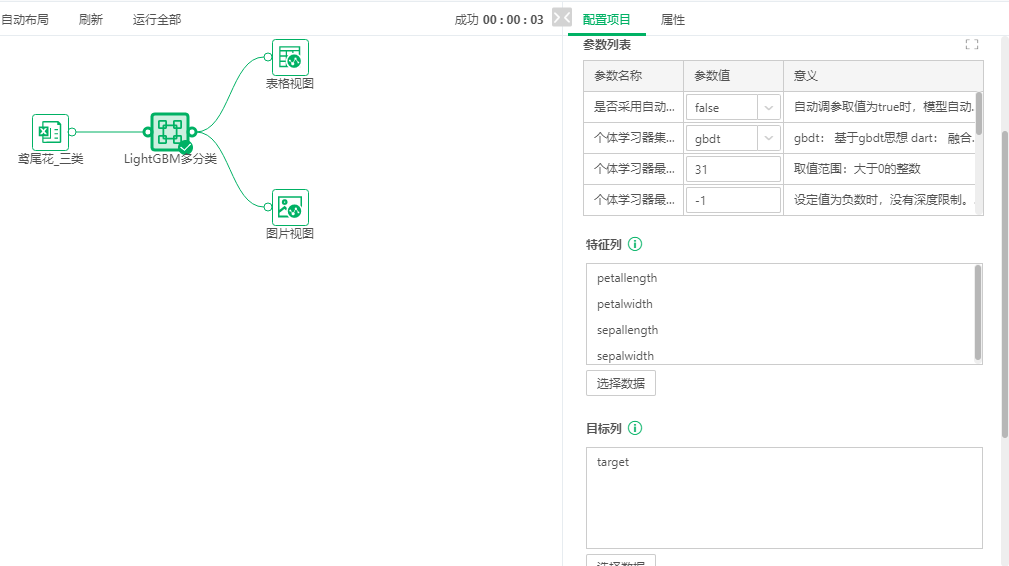Select the 鸢尾花_三类 Excel data node
1009x566 pixels.
coord(50,132)
